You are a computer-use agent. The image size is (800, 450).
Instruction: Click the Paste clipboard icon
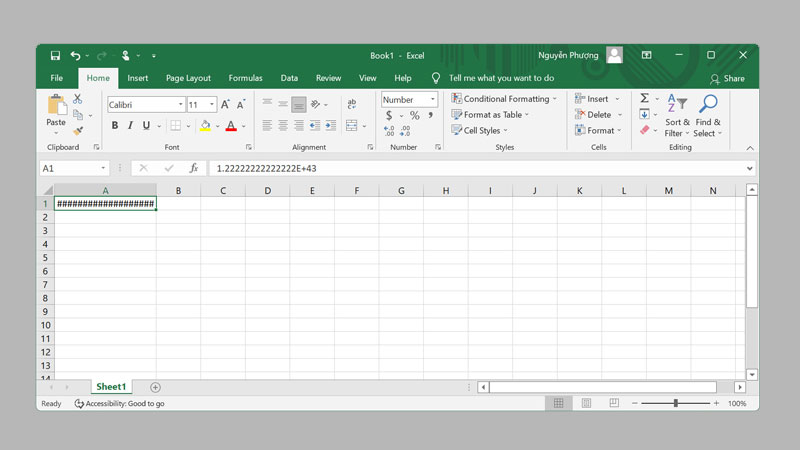[x=56, y=105]
